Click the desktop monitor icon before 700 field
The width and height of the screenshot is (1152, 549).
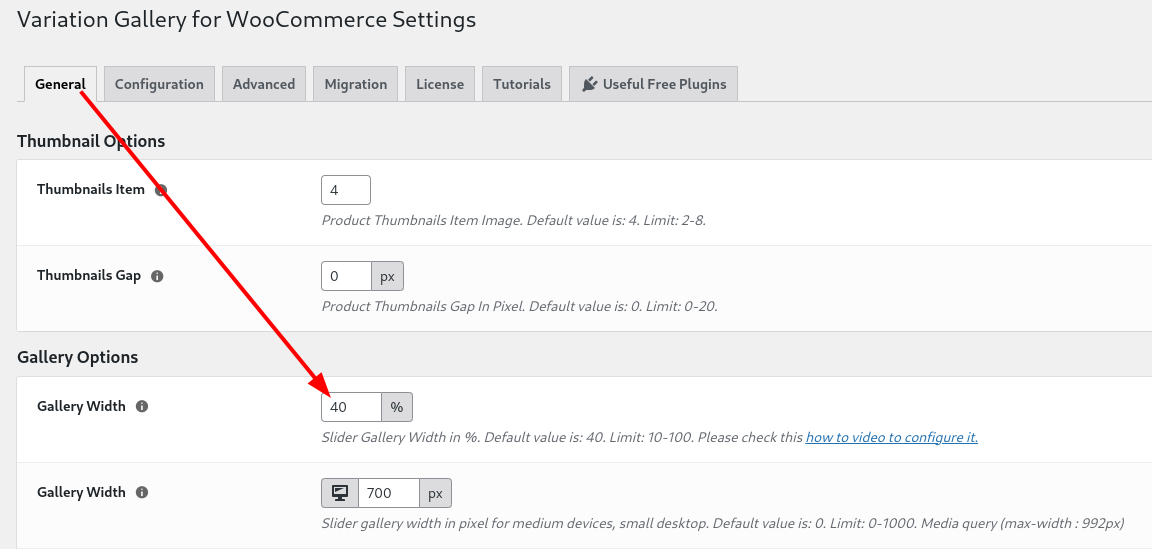click(339, 493)
